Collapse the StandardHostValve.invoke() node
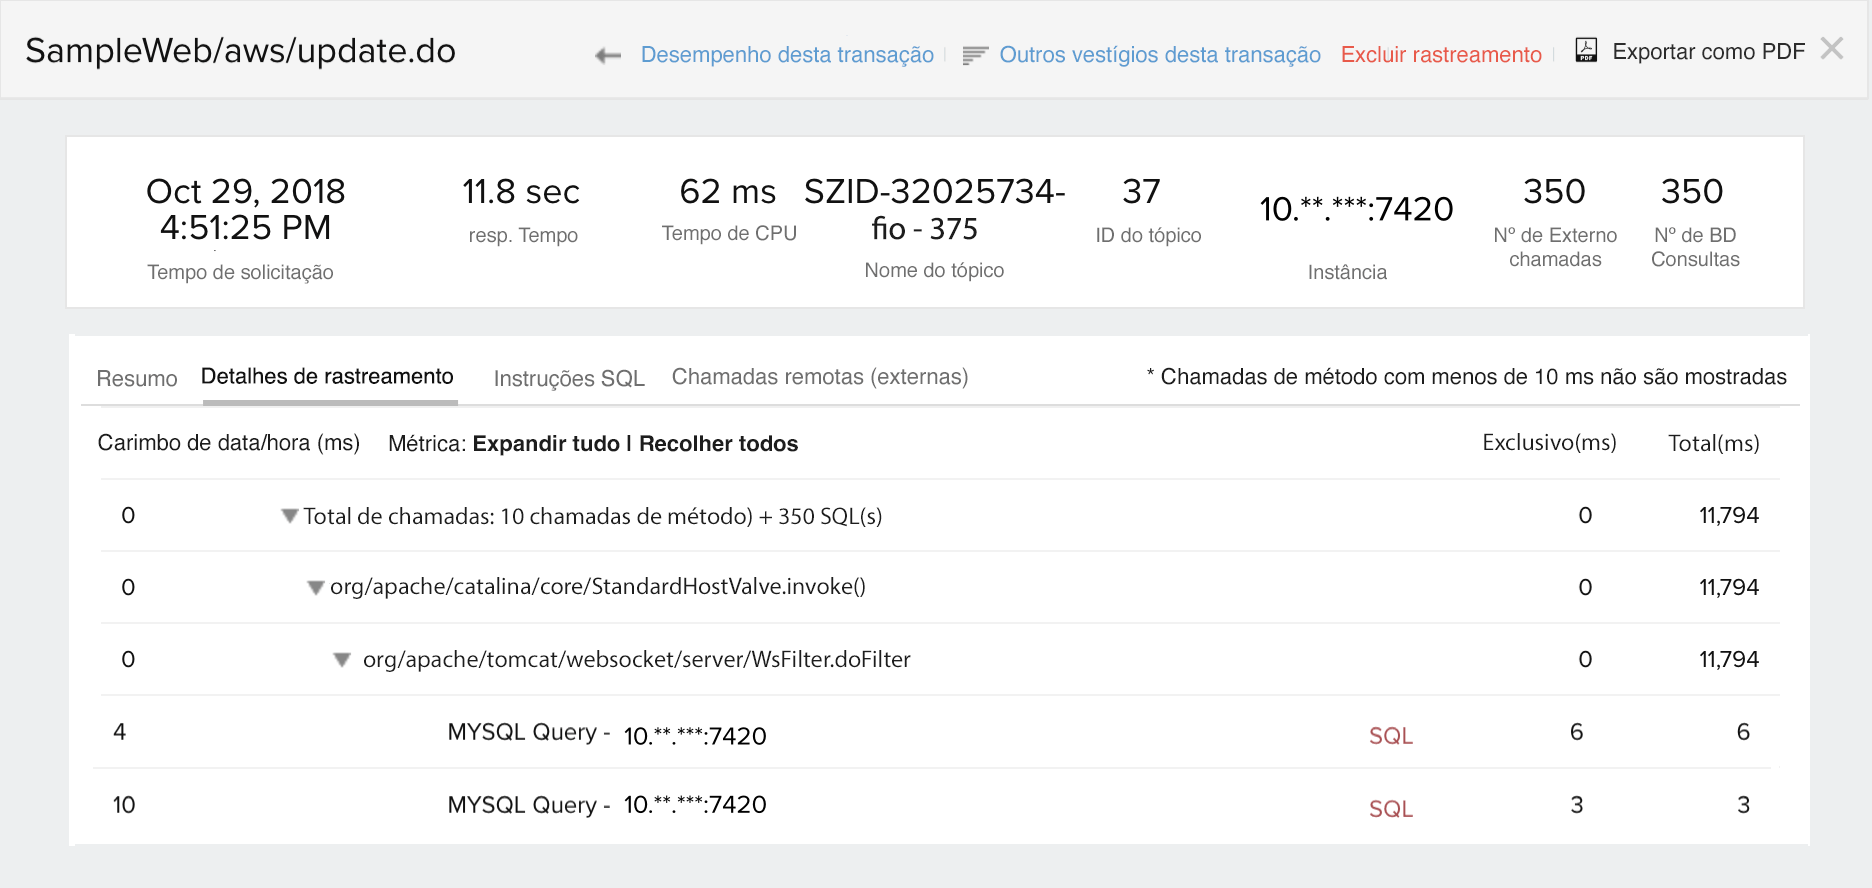Screen dimensions: 1872x888 point(316,588)
